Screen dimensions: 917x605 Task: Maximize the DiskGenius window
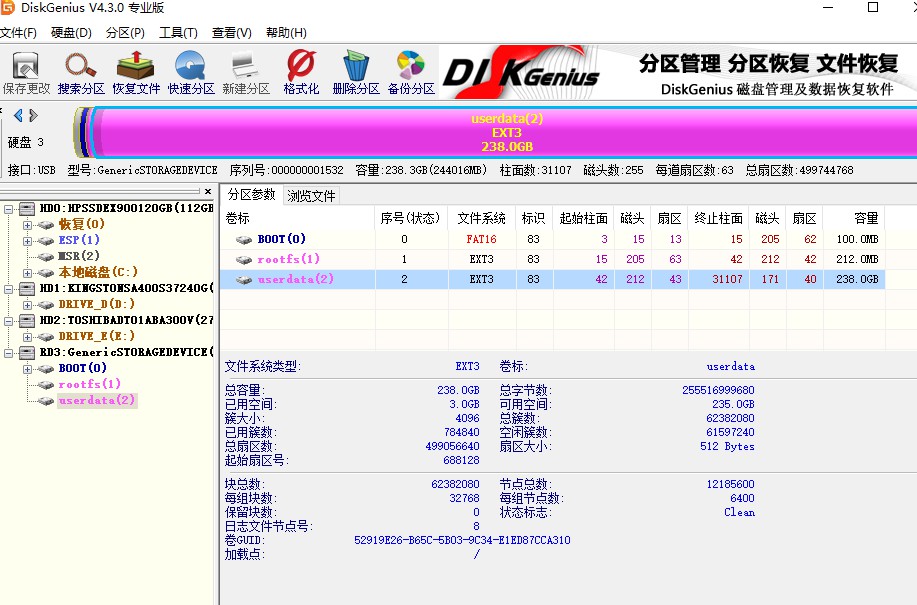pos(873,8)
